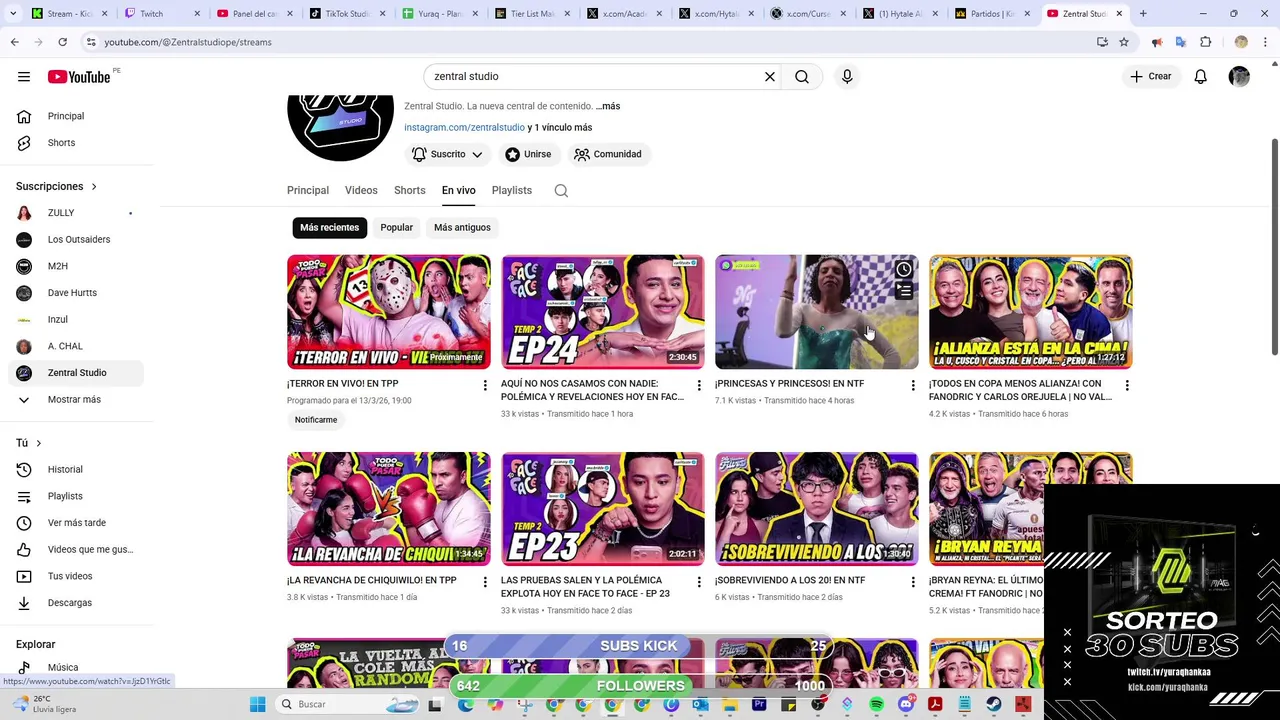Click the Unirse membership button
The height and width of the screenshot is (720, 1280).
tap(528, 154)
